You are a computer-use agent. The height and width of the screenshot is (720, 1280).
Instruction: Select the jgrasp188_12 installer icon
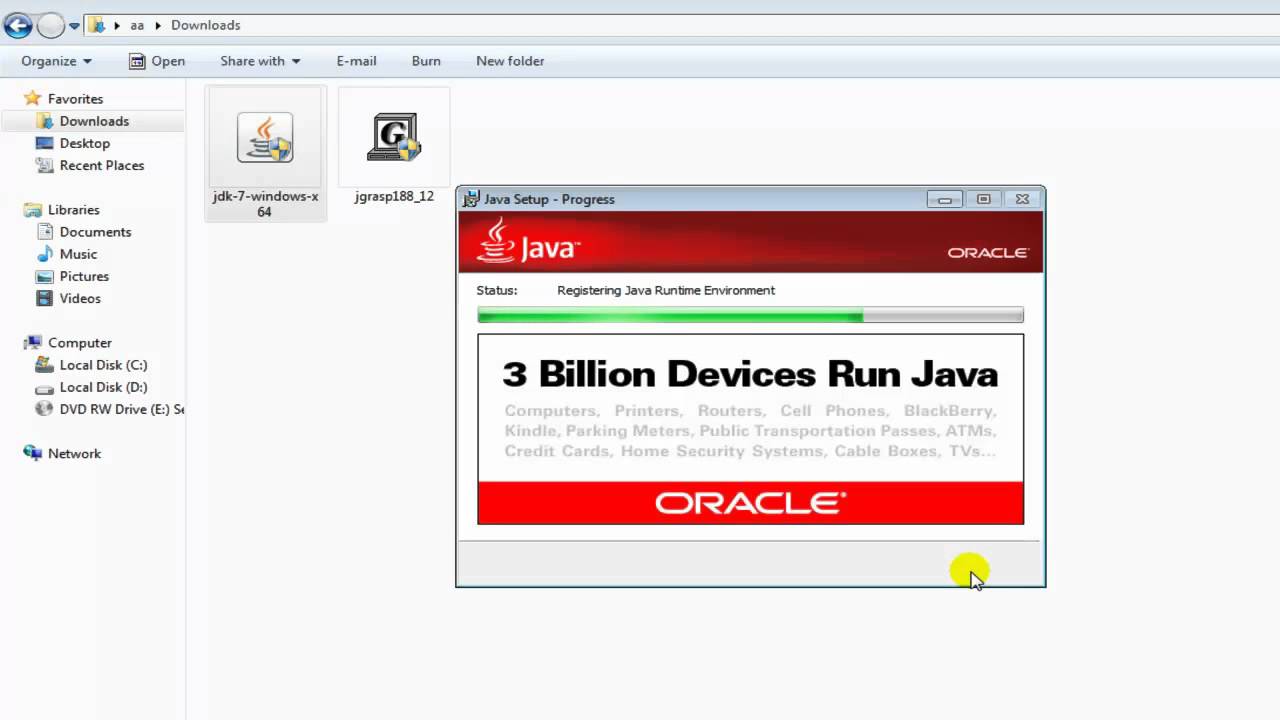[394, 137]
